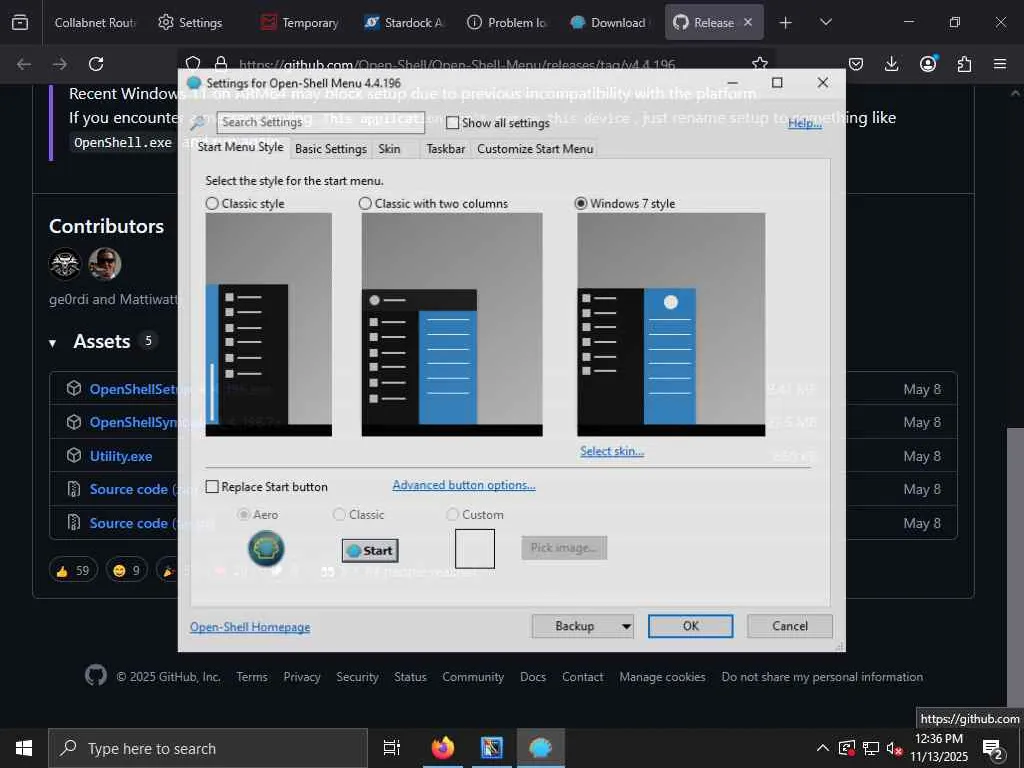Switch to the Settings browser tab
1024x768 pixels.
coord(199,23)
